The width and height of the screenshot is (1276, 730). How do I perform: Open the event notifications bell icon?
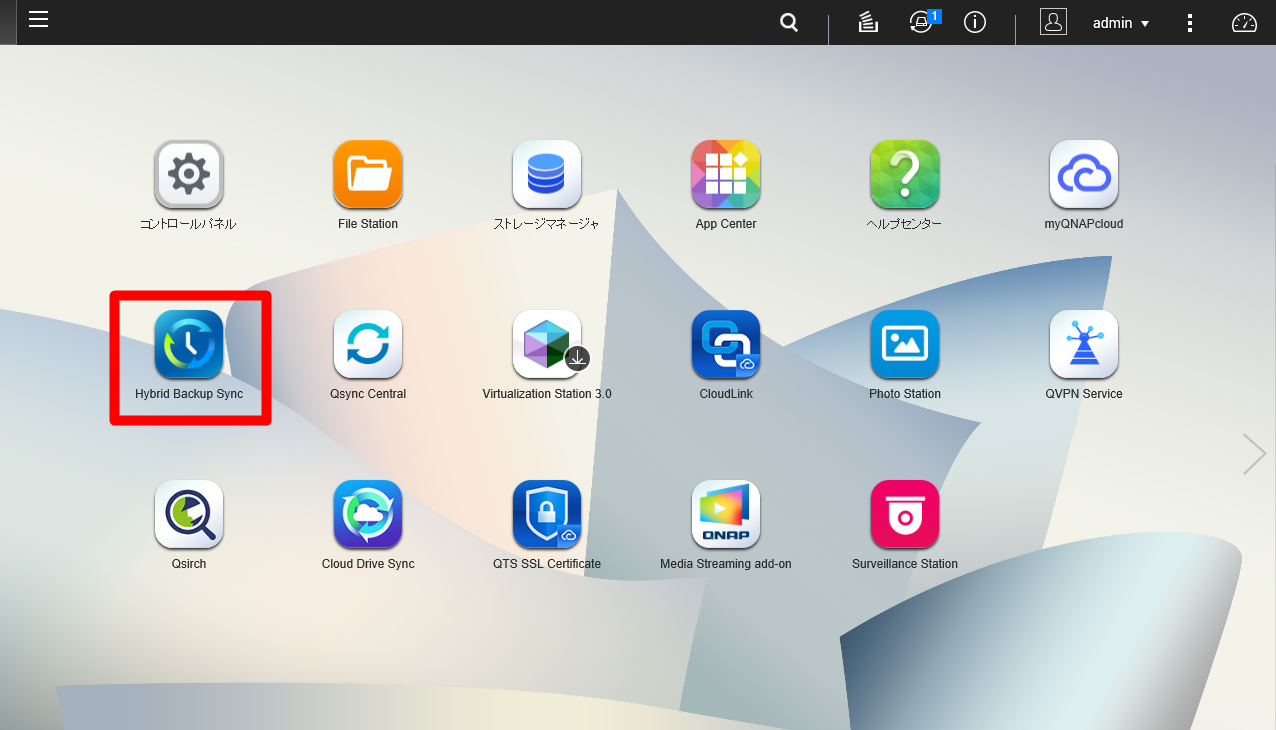tap(922, 22)
